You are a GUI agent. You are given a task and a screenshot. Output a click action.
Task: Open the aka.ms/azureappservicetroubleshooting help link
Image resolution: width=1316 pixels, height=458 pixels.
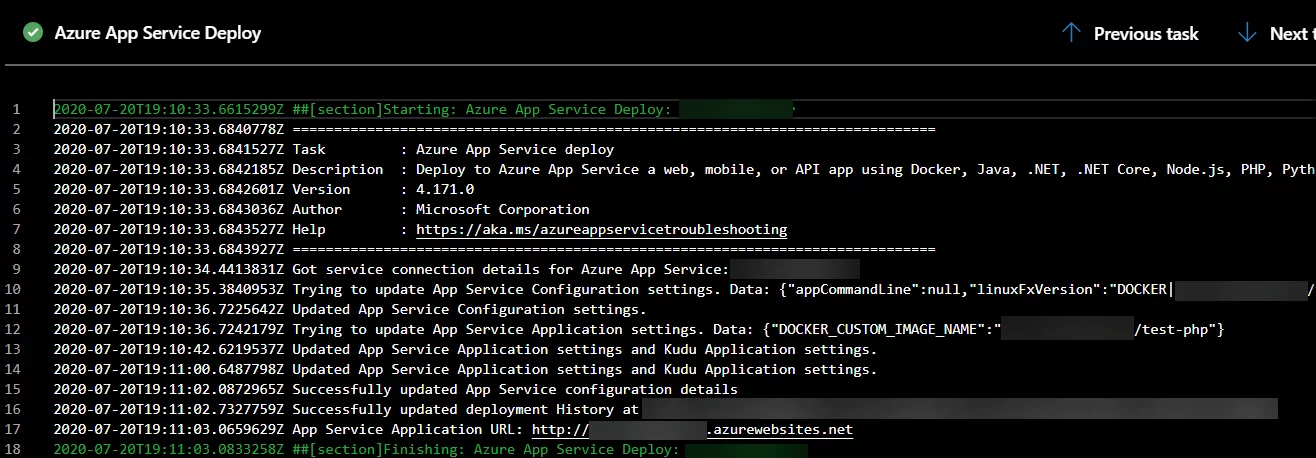click(x=602, y=229)
